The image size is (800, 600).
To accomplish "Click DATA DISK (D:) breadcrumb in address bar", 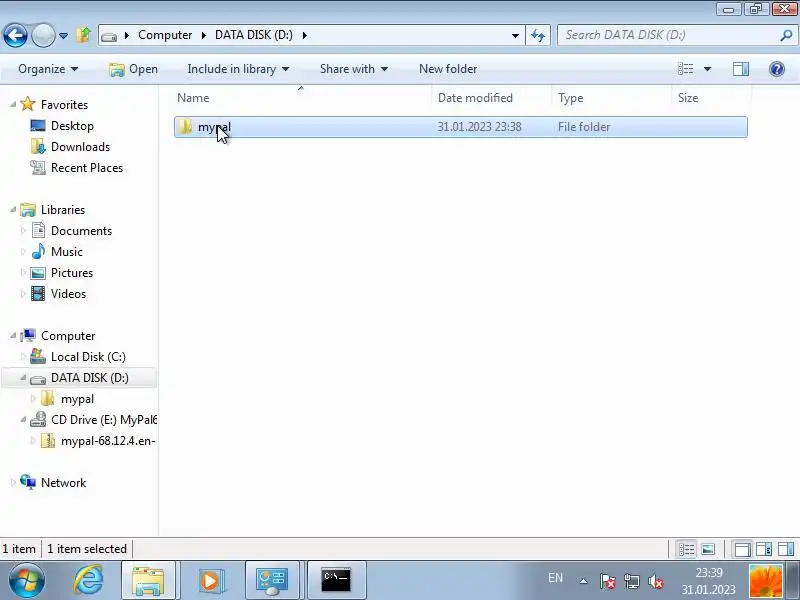I will [x=254, y=35].
